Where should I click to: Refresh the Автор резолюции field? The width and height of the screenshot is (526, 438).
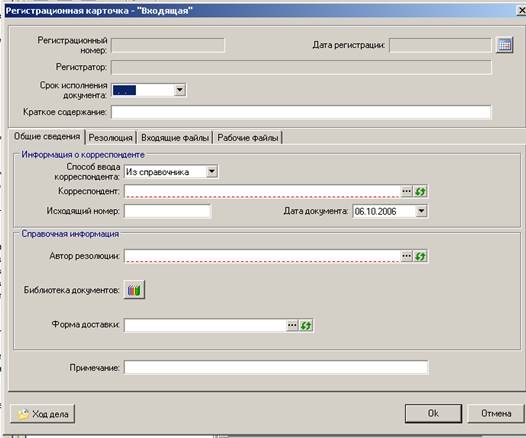click(420, 256)
